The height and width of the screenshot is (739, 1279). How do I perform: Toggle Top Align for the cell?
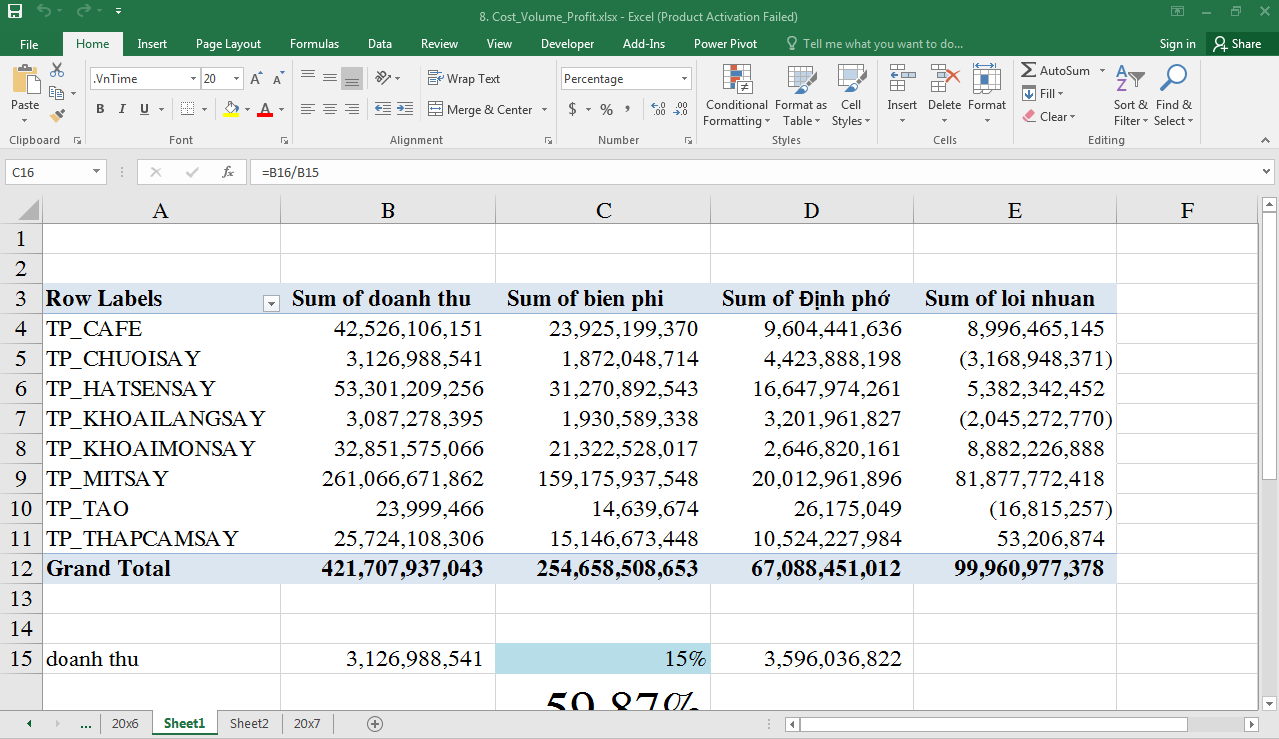[x=308, y=78]
